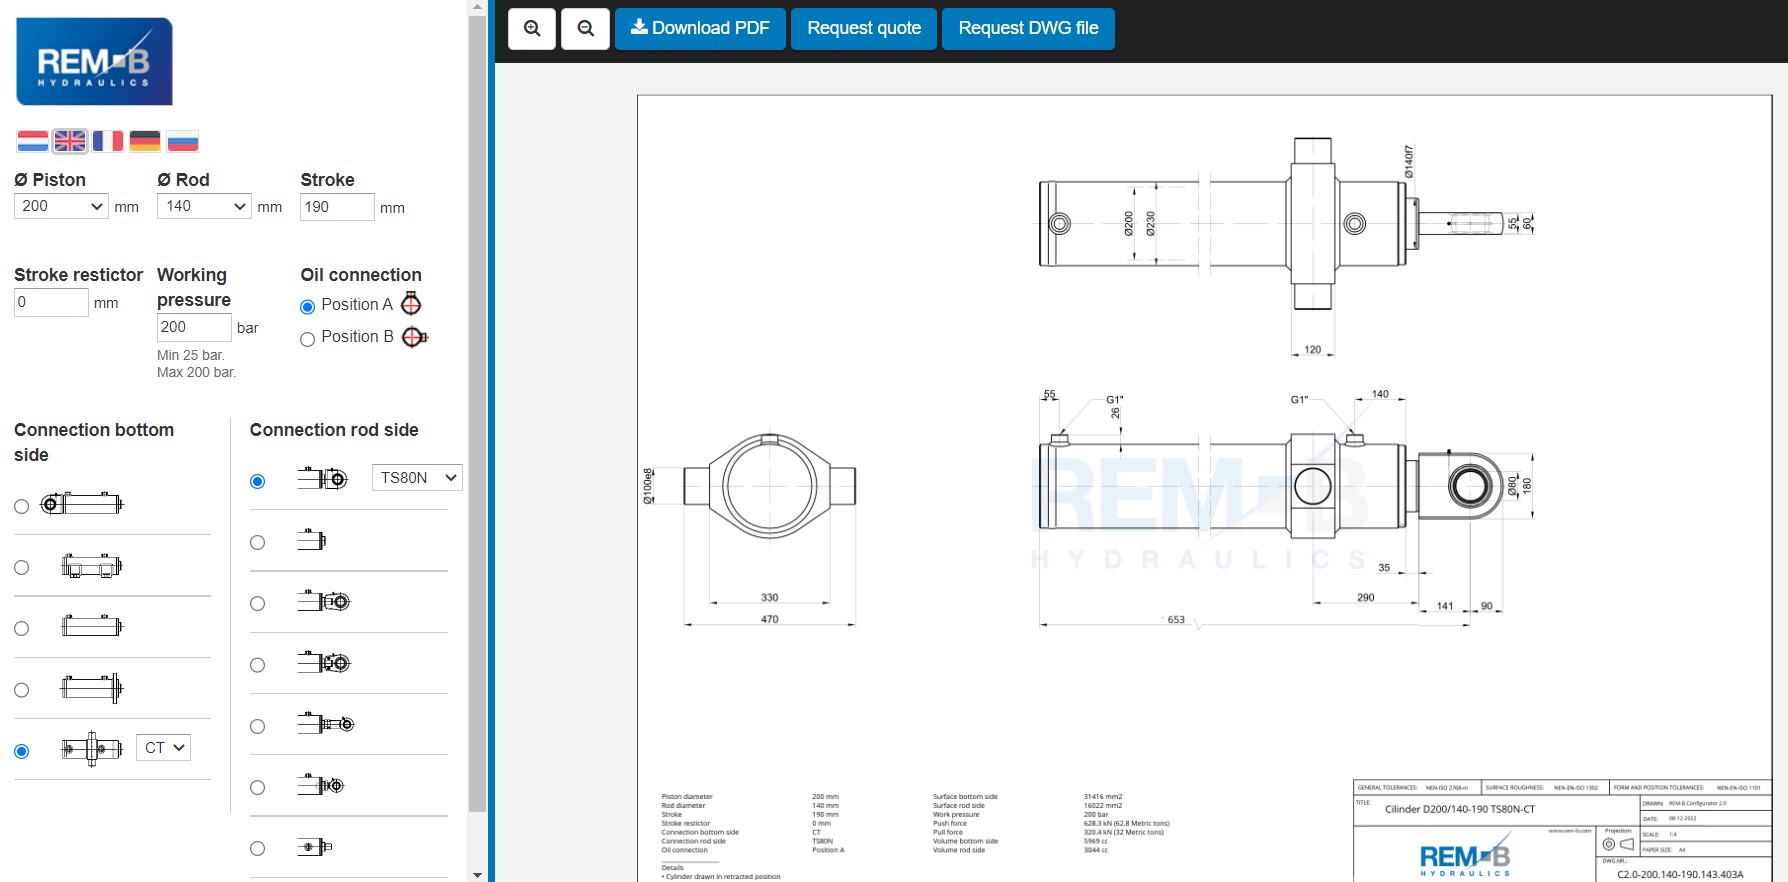Click fourth rod side connection icon
The height and width of the screenshot is (882, 1788).
324,662
